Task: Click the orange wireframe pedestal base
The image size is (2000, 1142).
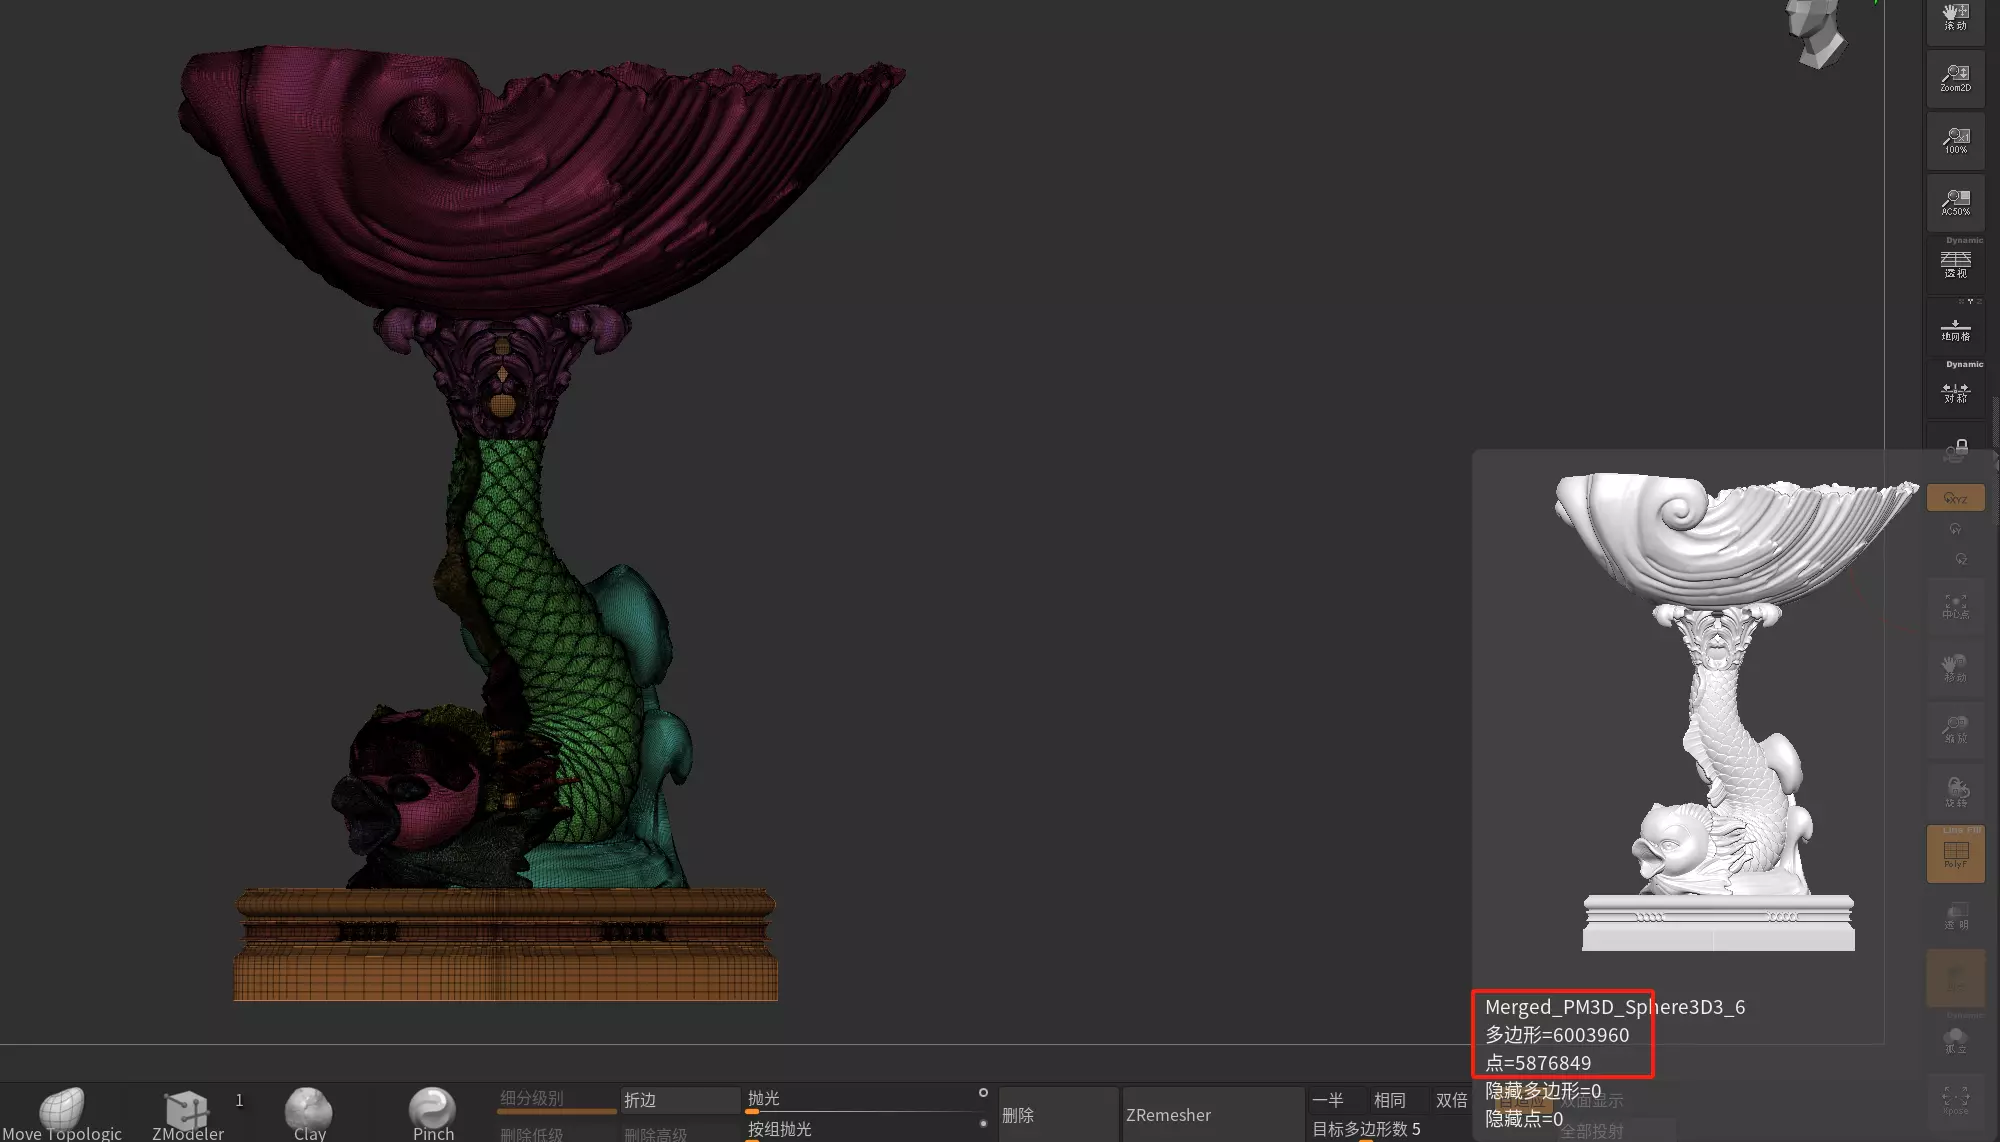Action: pos(506,945)
